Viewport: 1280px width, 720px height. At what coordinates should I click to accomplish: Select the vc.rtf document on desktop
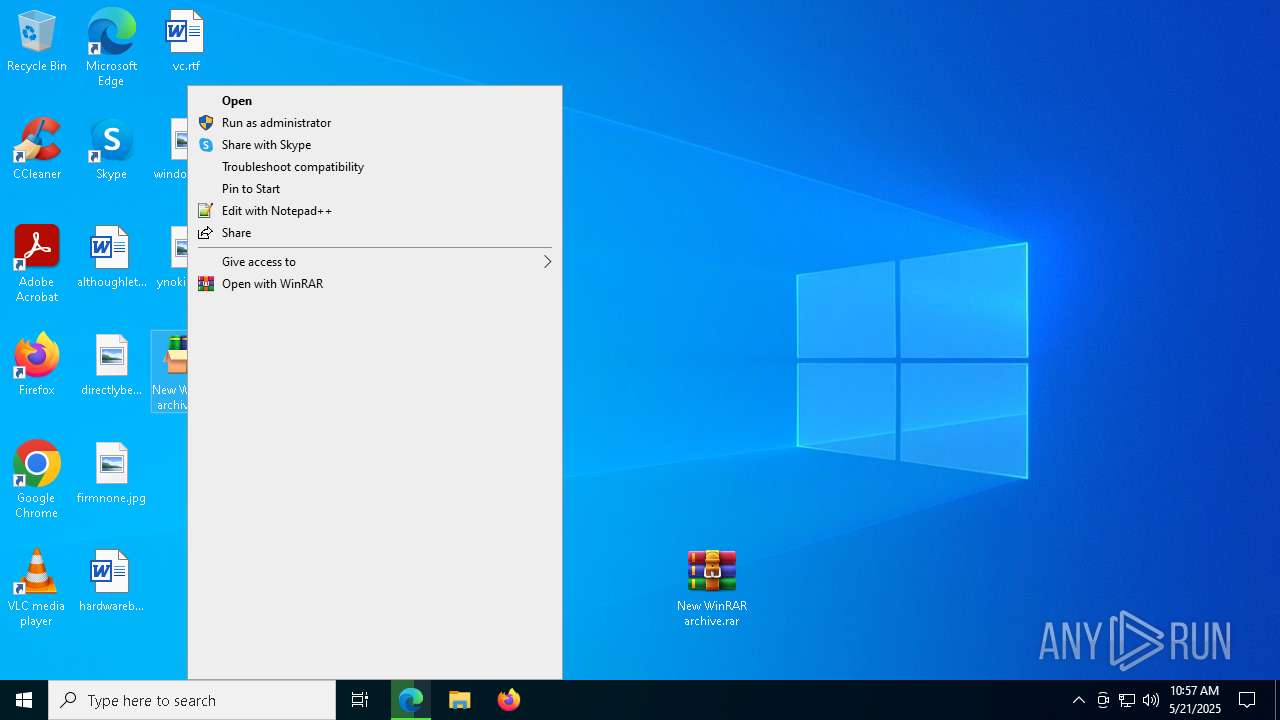coord(185,42)
